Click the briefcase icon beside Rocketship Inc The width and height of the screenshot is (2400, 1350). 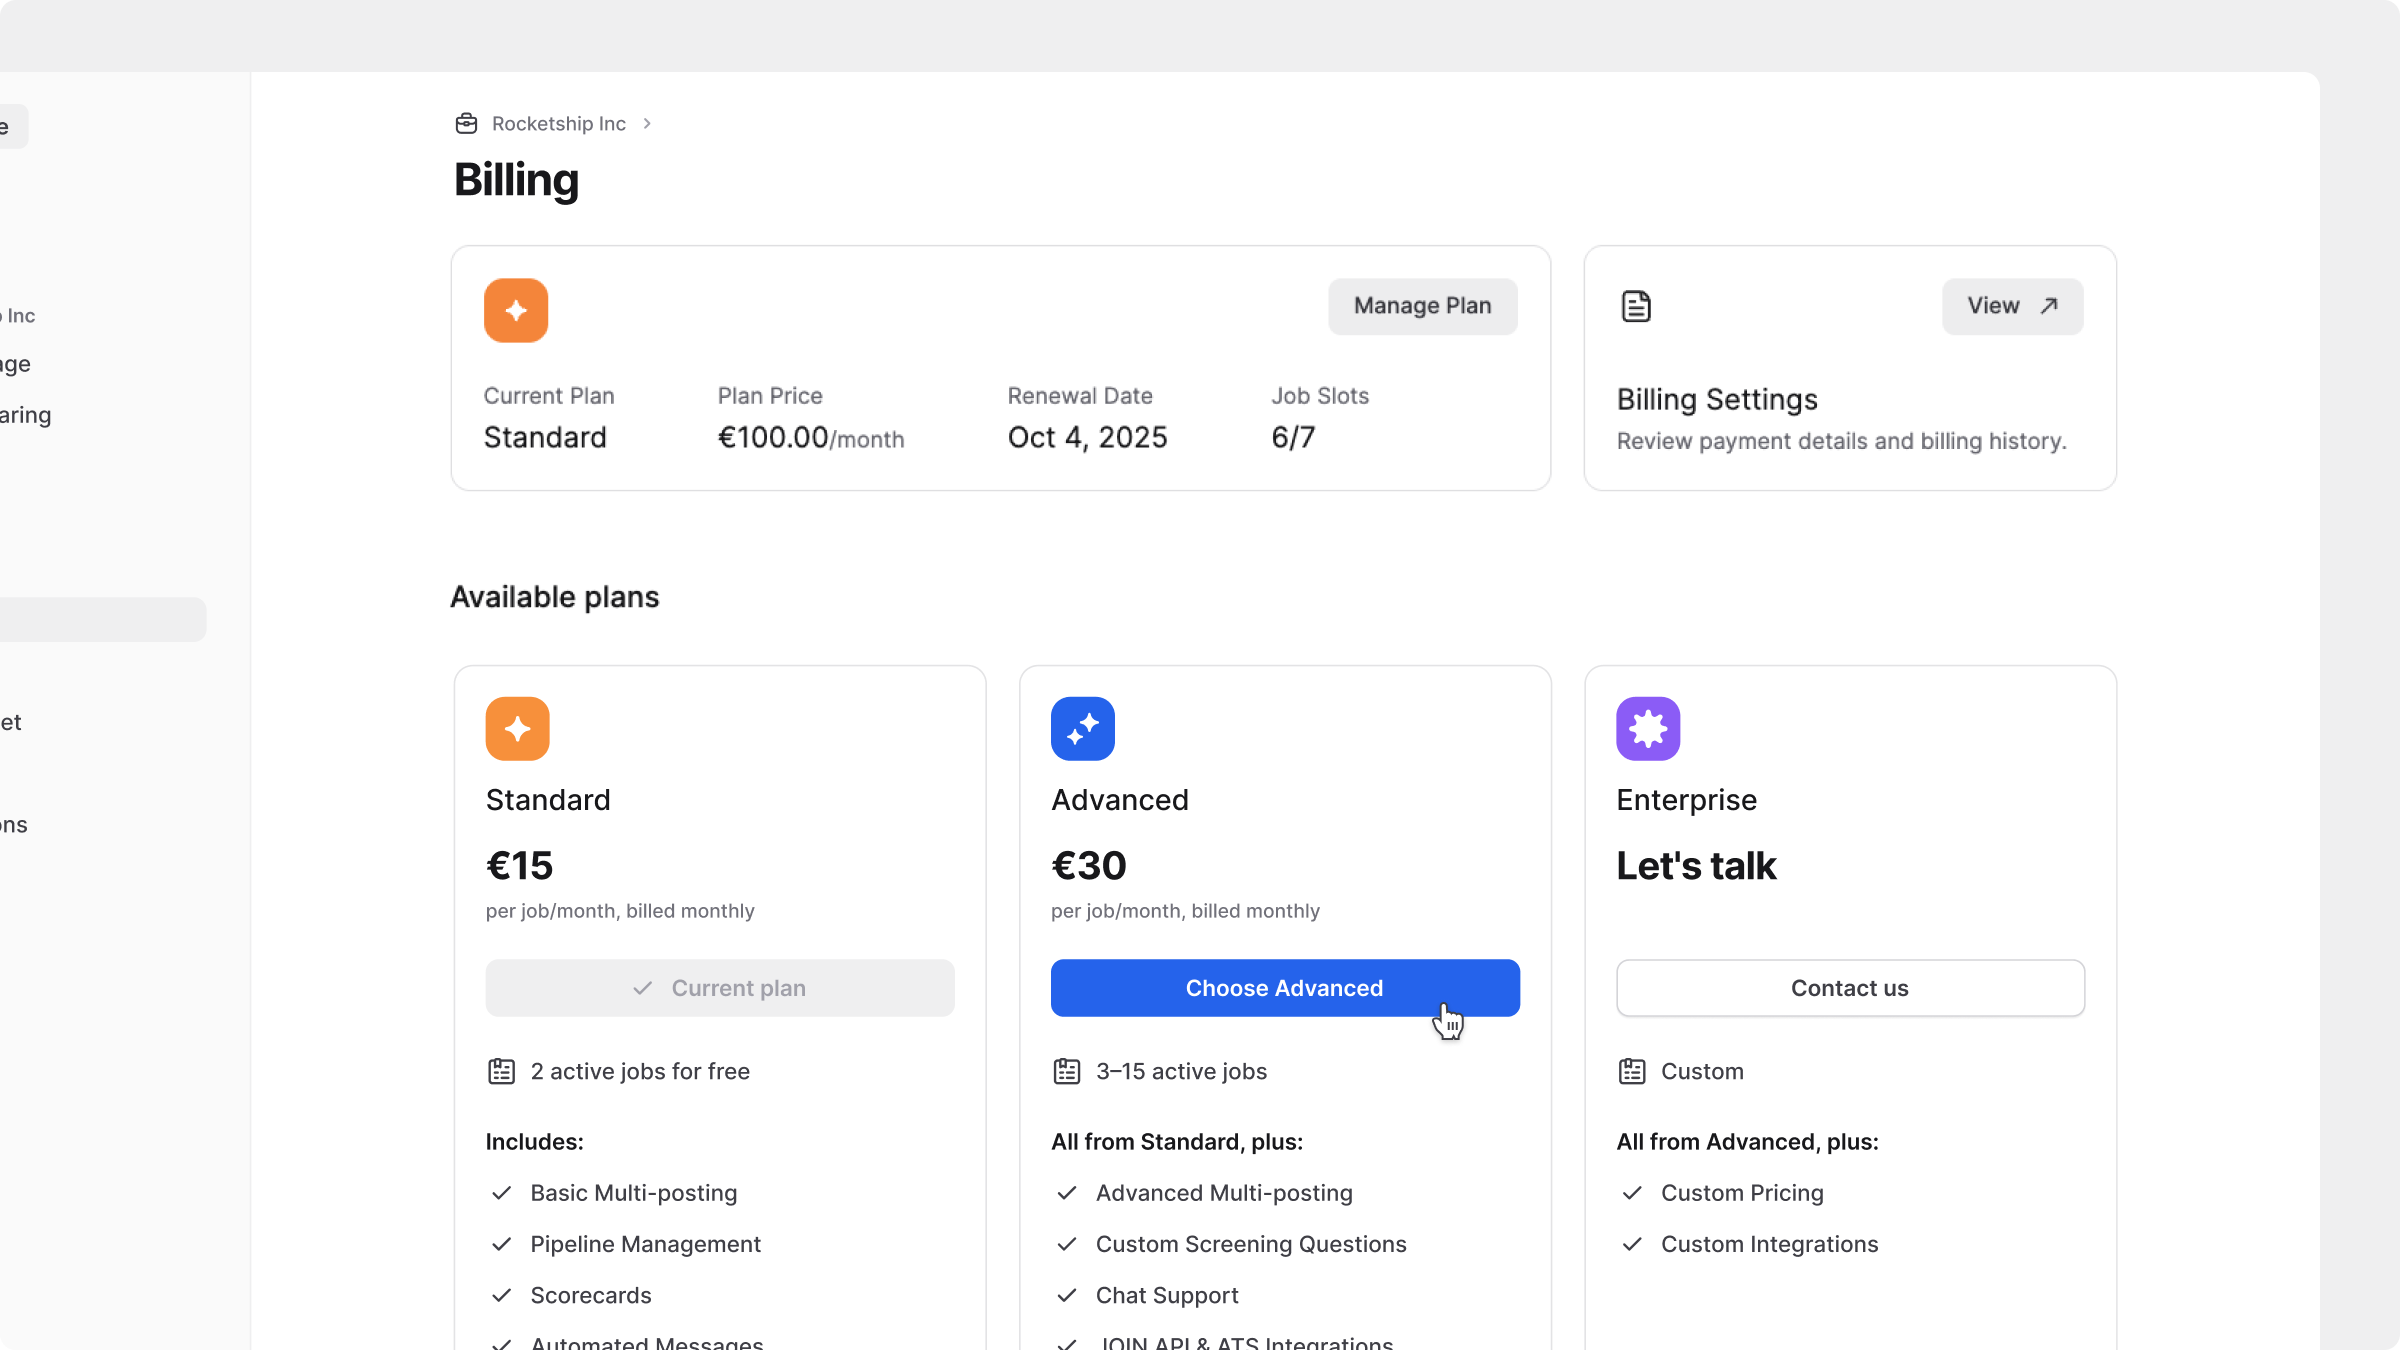point(466,124)
